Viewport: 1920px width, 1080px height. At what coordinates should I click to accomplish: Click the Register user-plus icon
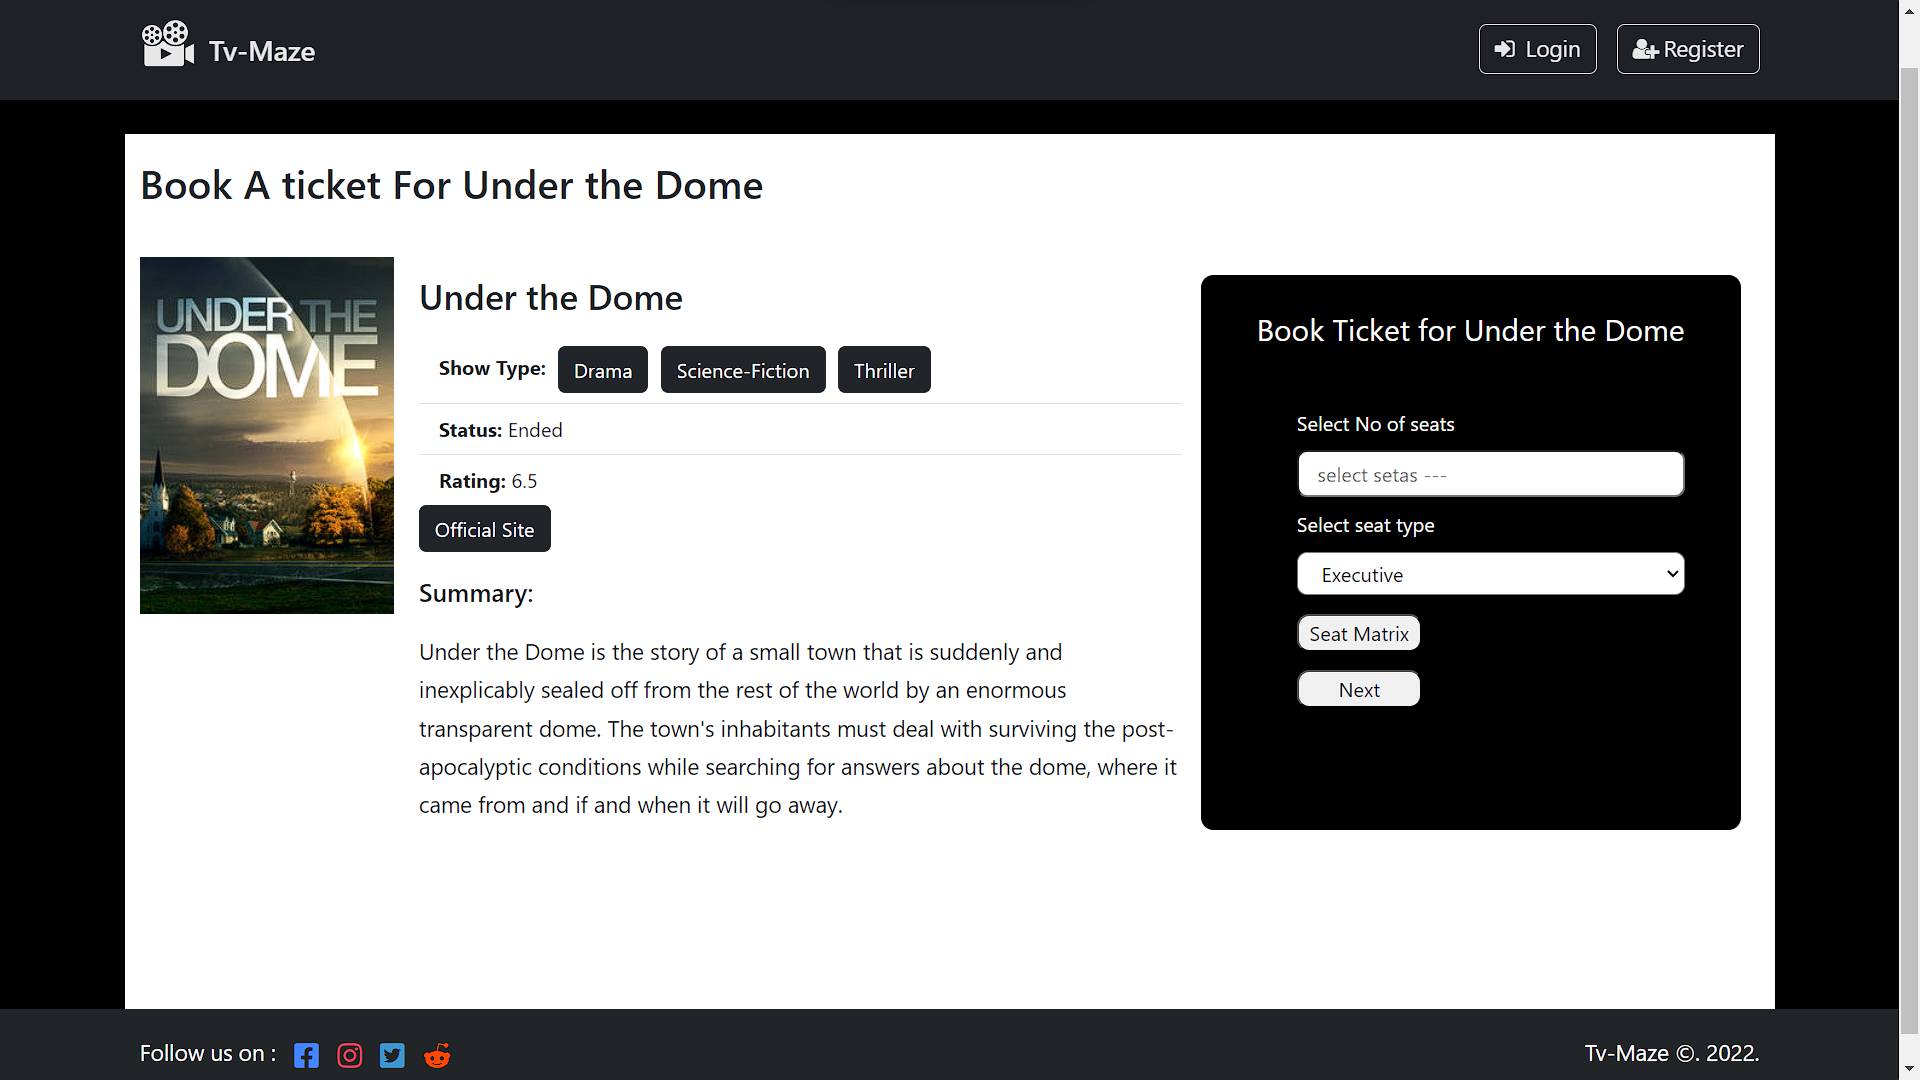coord(1645,49)
